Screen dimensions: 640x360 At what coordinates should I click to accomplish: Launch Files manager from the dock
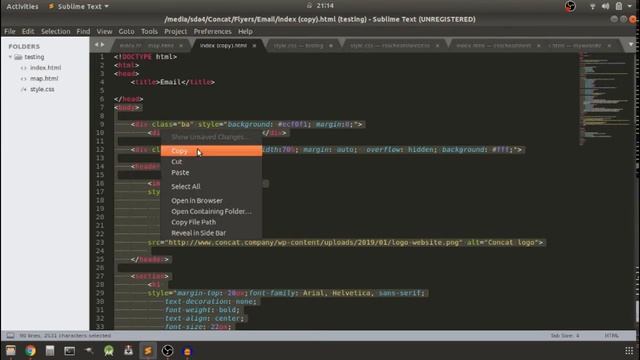tap(11, 351)
